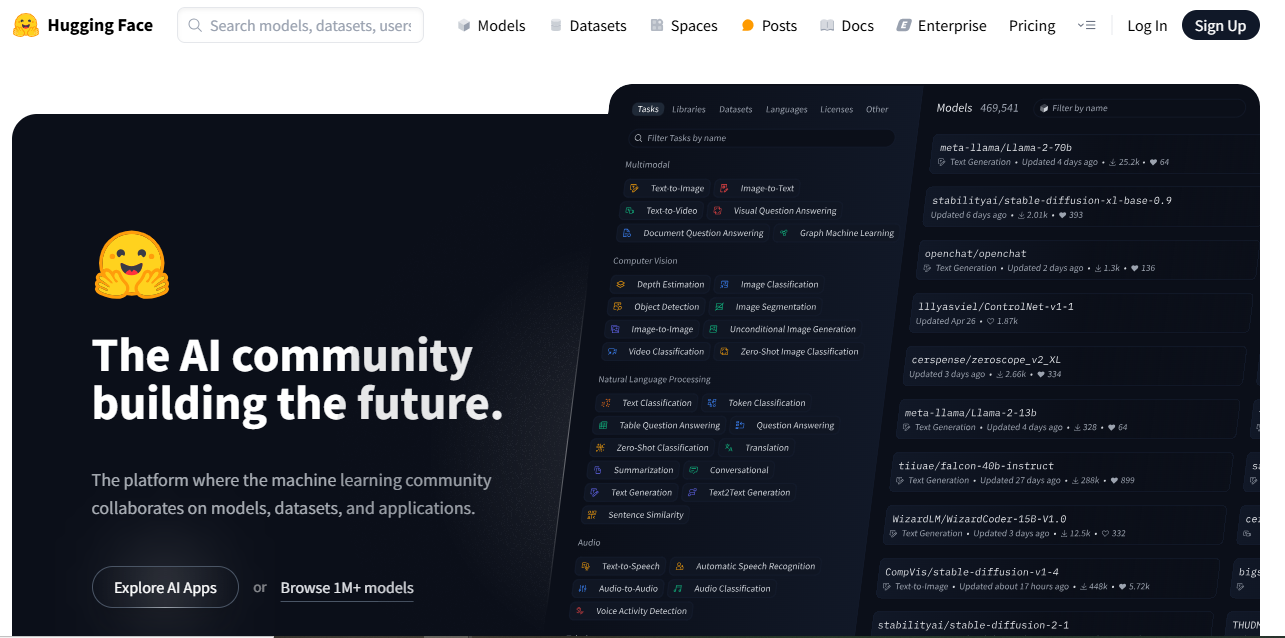This screenshot has height=638, width=1285.
Task: Click the Hugging Face emoji logo in the header
Action: [x=26, y=25]
